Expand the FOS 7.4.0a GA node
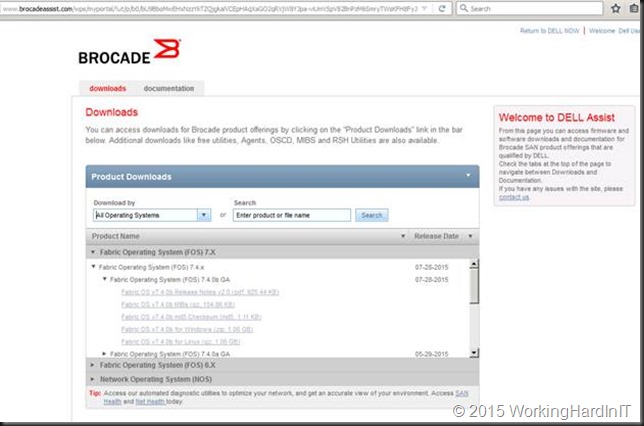Viewport: 644px width, 426px height. pos(104,354)
